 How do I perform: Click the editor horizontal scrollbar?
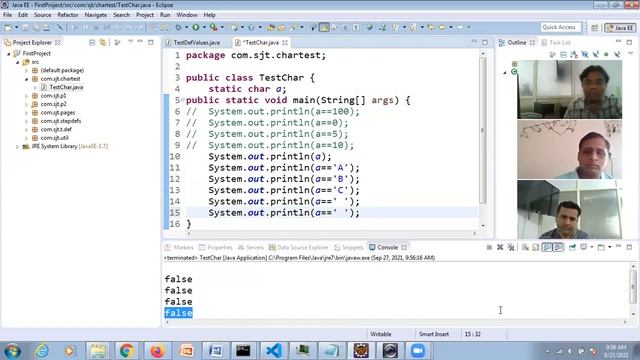[x=331, y=234]
